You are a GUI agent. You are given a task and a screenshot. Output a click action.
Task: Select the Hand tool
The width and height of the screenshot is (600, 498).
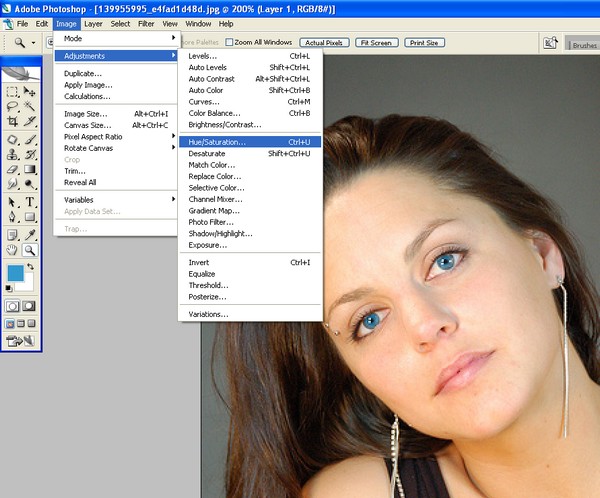12,250
